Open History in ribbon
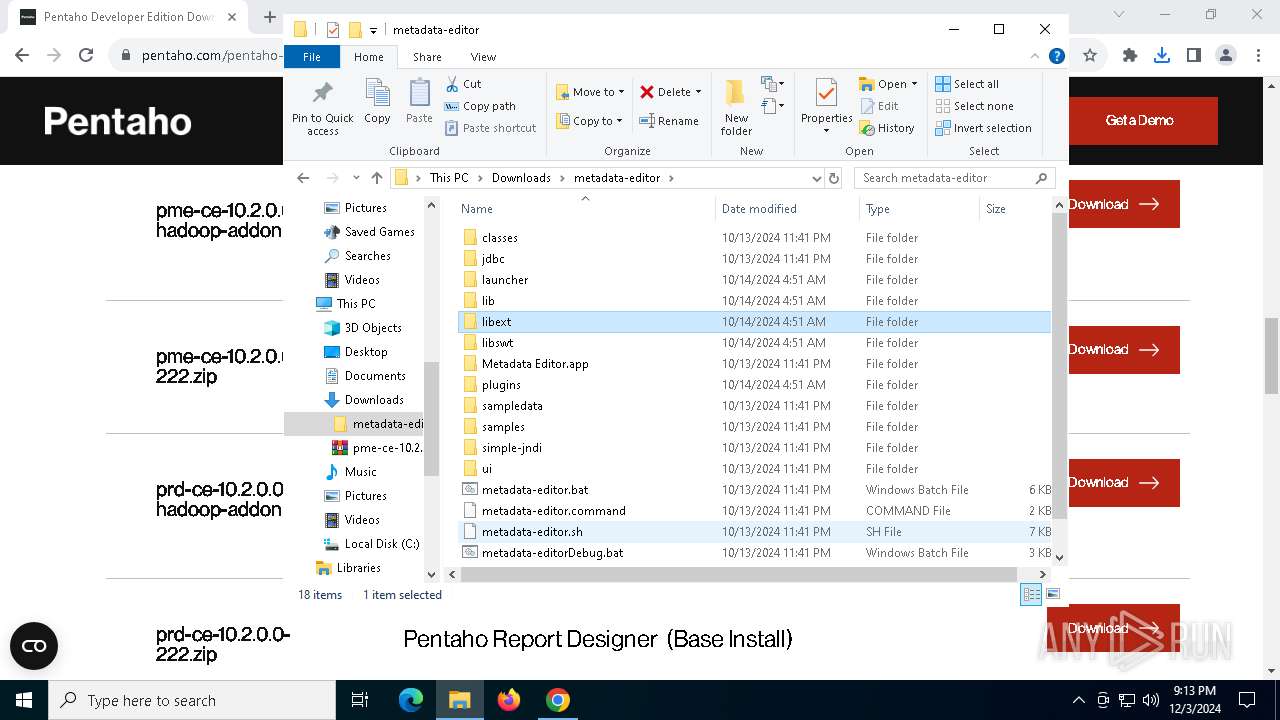Screen dimensions: 1280x720 click(887, 128)
